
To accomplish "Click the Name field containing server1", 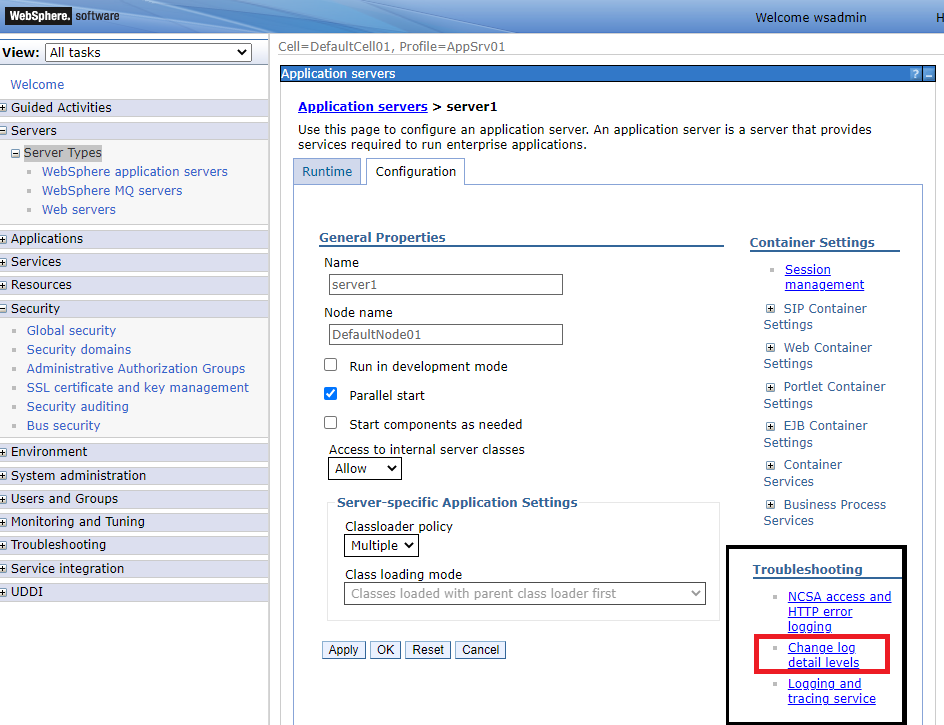I will 446,284.
